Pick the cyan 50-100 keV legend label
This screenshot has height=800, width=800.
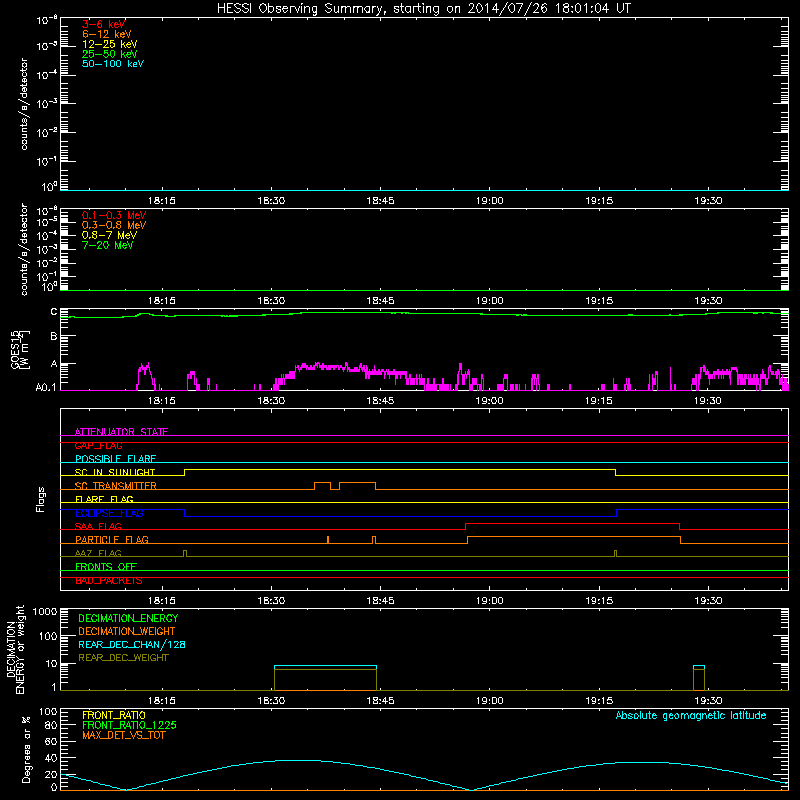113,64
